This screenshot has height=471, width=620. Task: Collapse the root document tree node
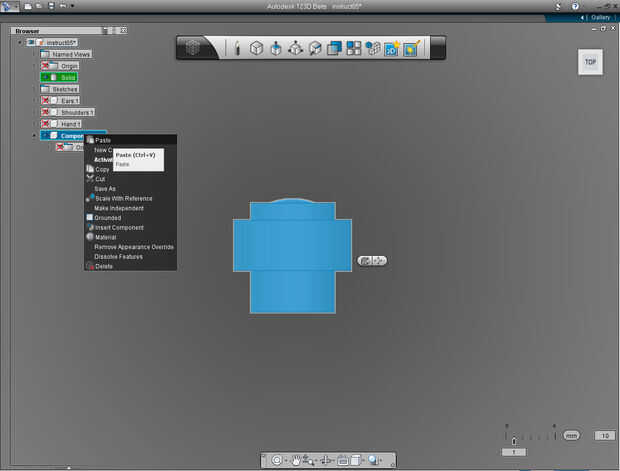[x=20, y=42]
